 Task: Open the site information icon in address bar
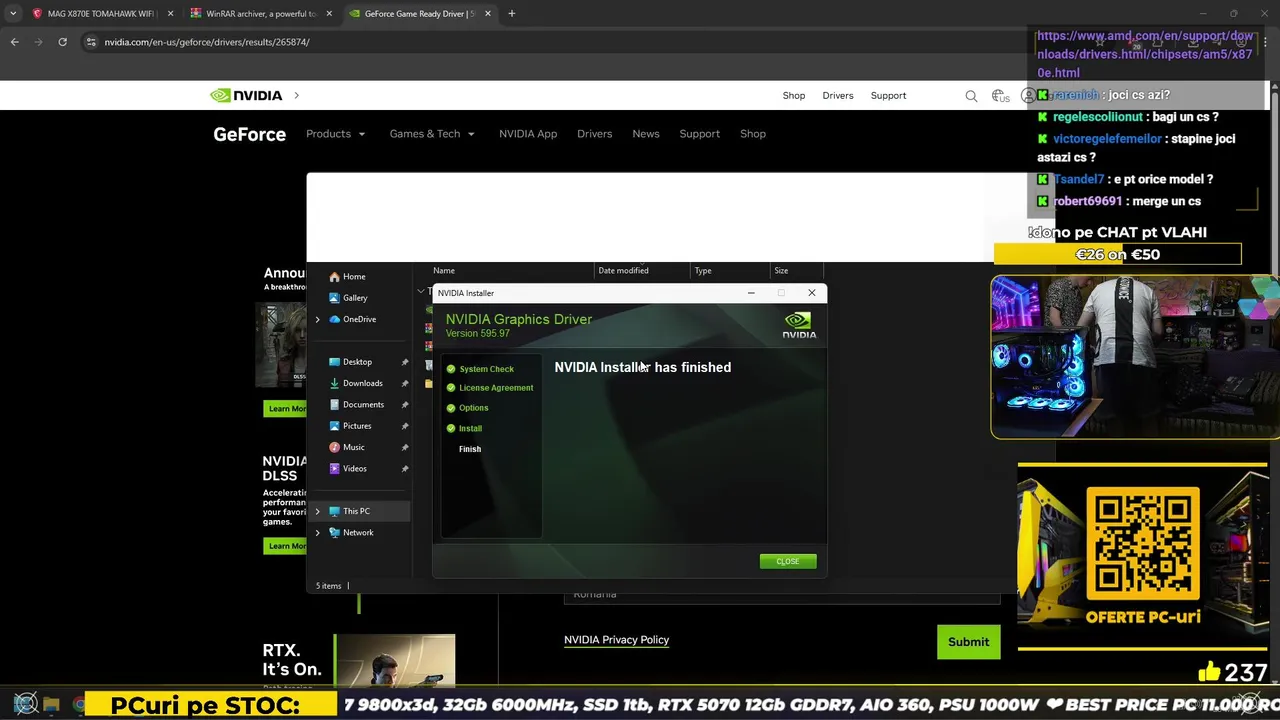coord(91,42)
